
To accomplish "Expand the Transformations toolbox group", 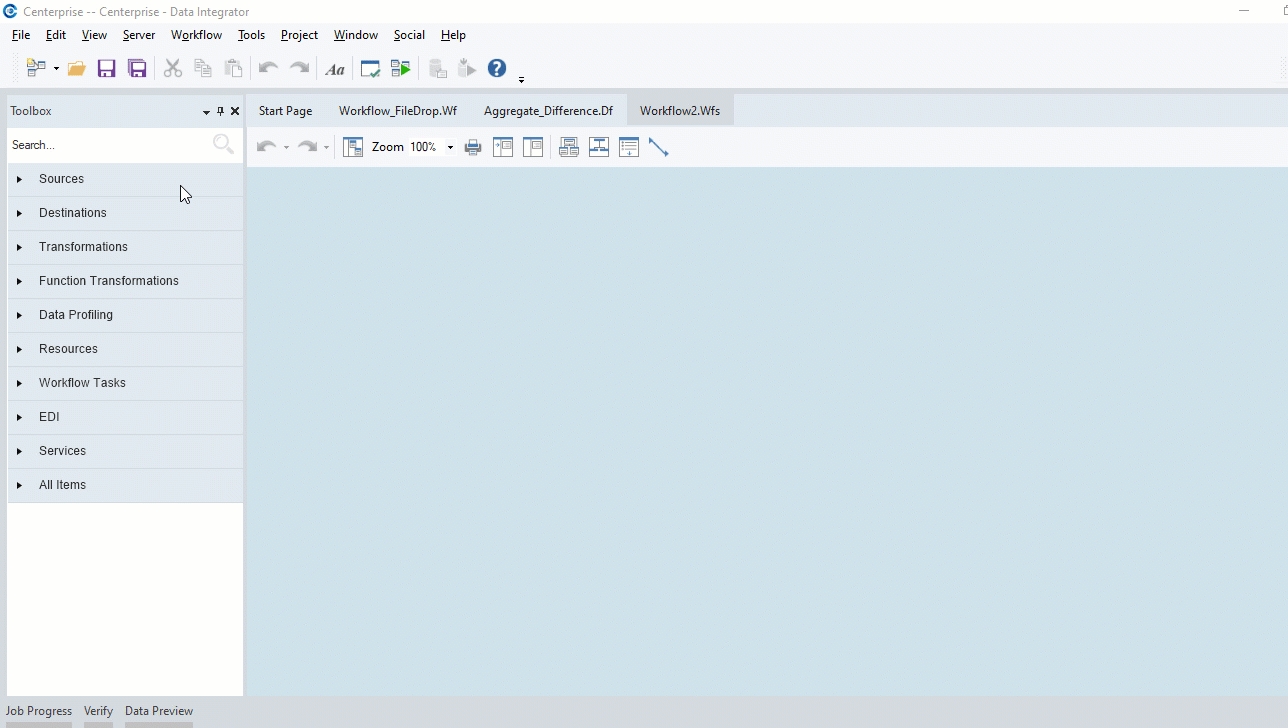I will click(x=83, y=247).
